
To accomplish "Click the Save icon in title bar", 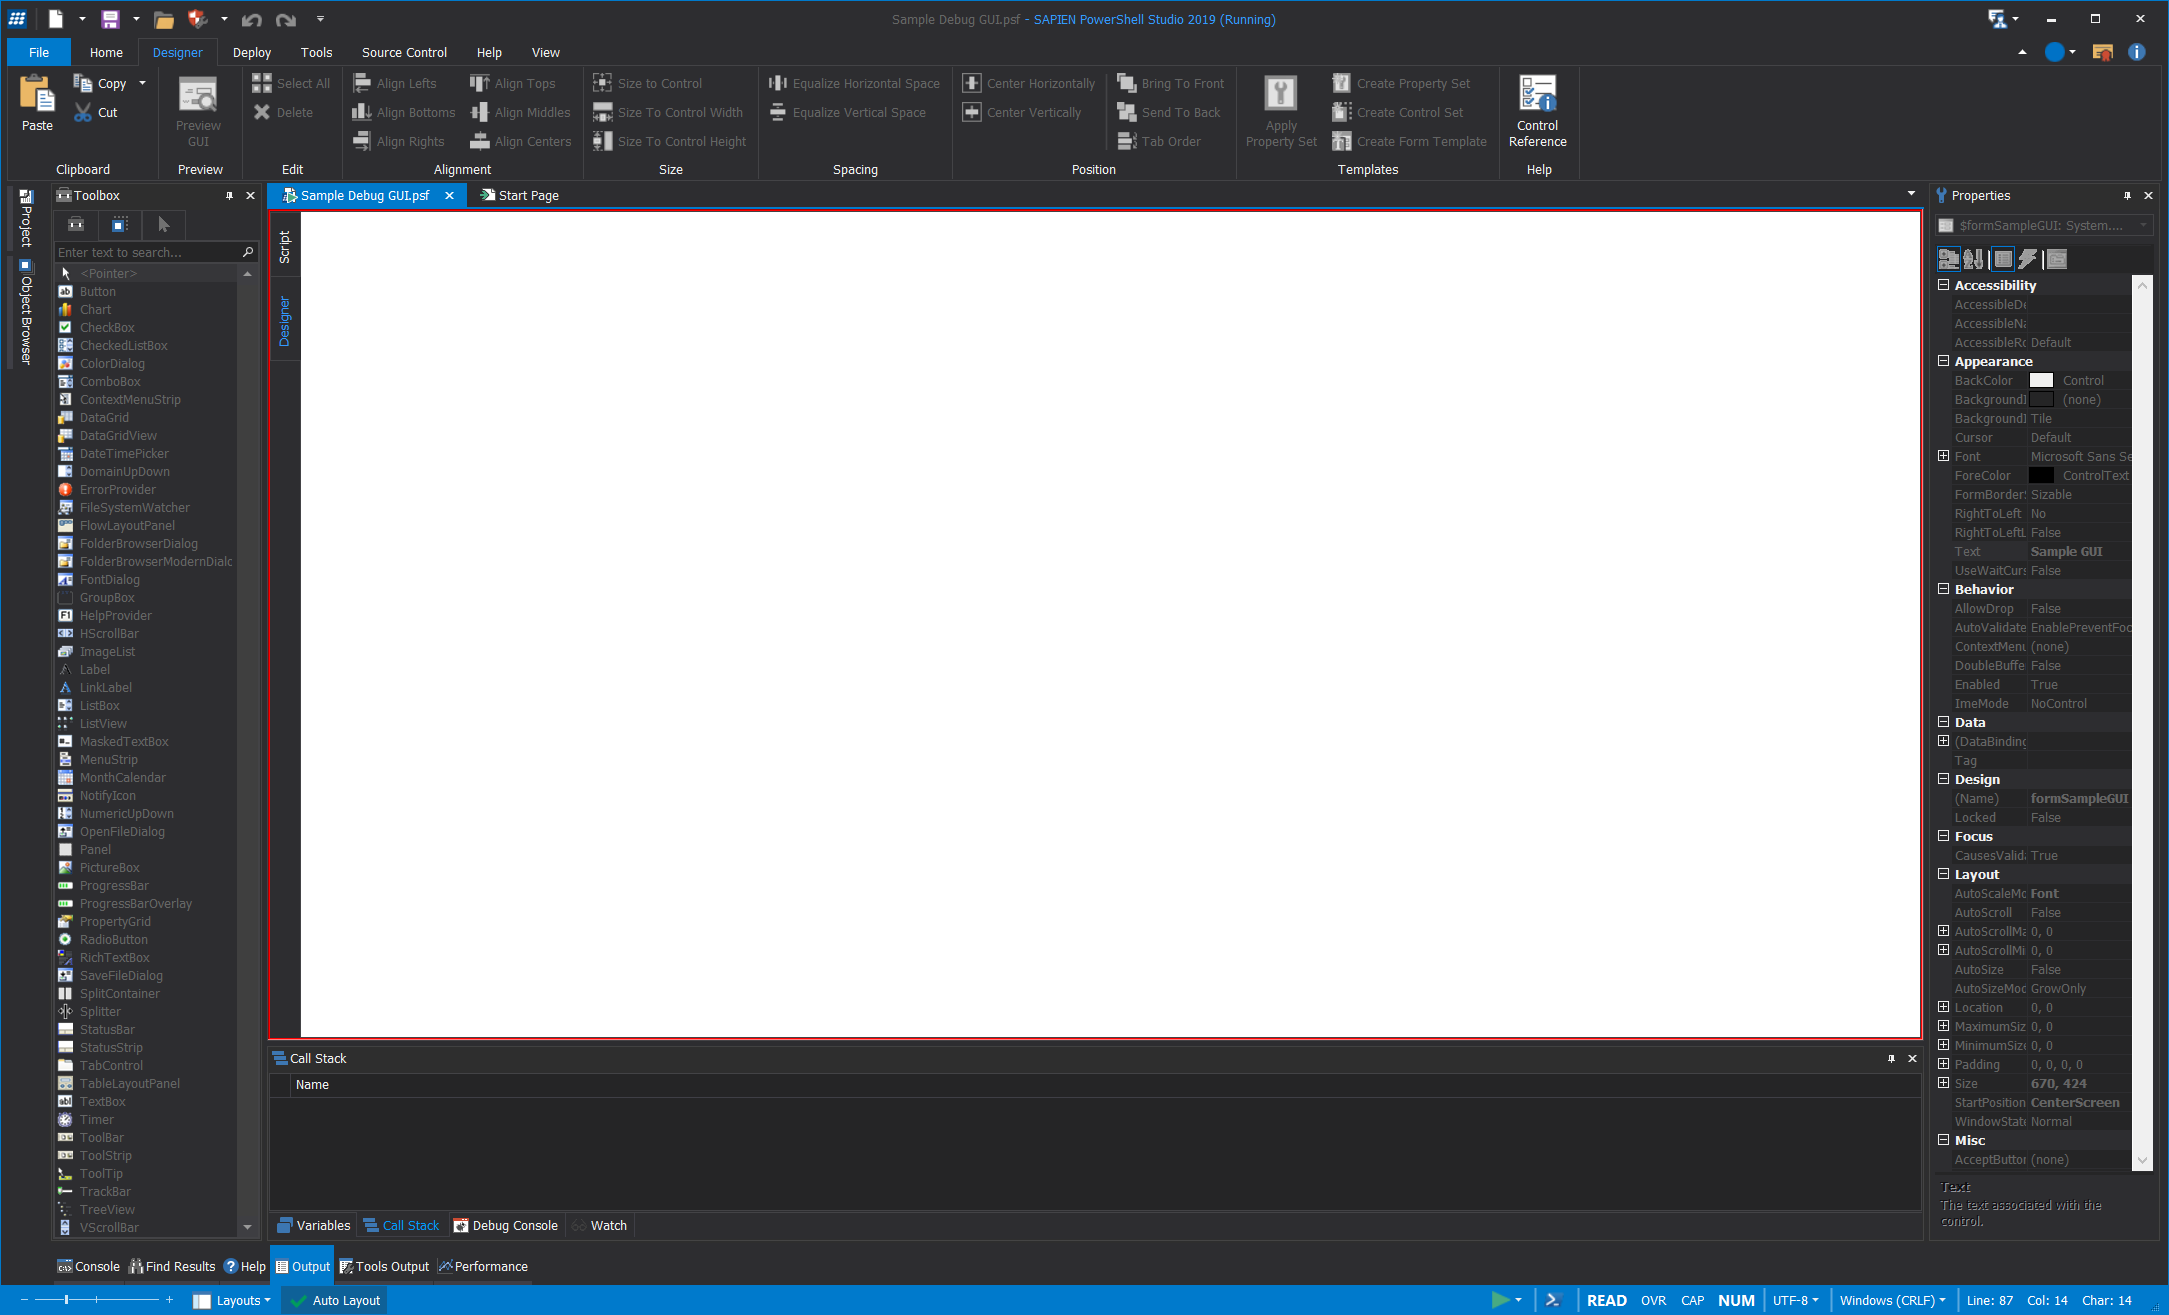I will (110, 19).
